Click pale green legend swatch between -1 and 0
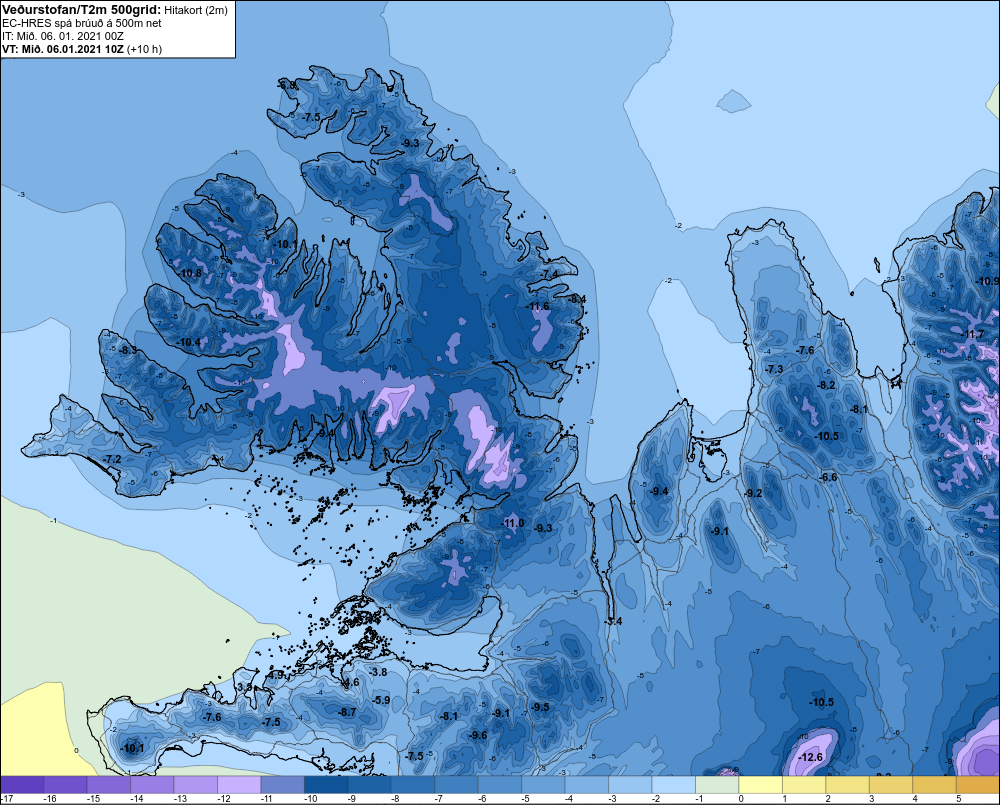The width and height of the screenshot is (1000, 805). (716, 785)
